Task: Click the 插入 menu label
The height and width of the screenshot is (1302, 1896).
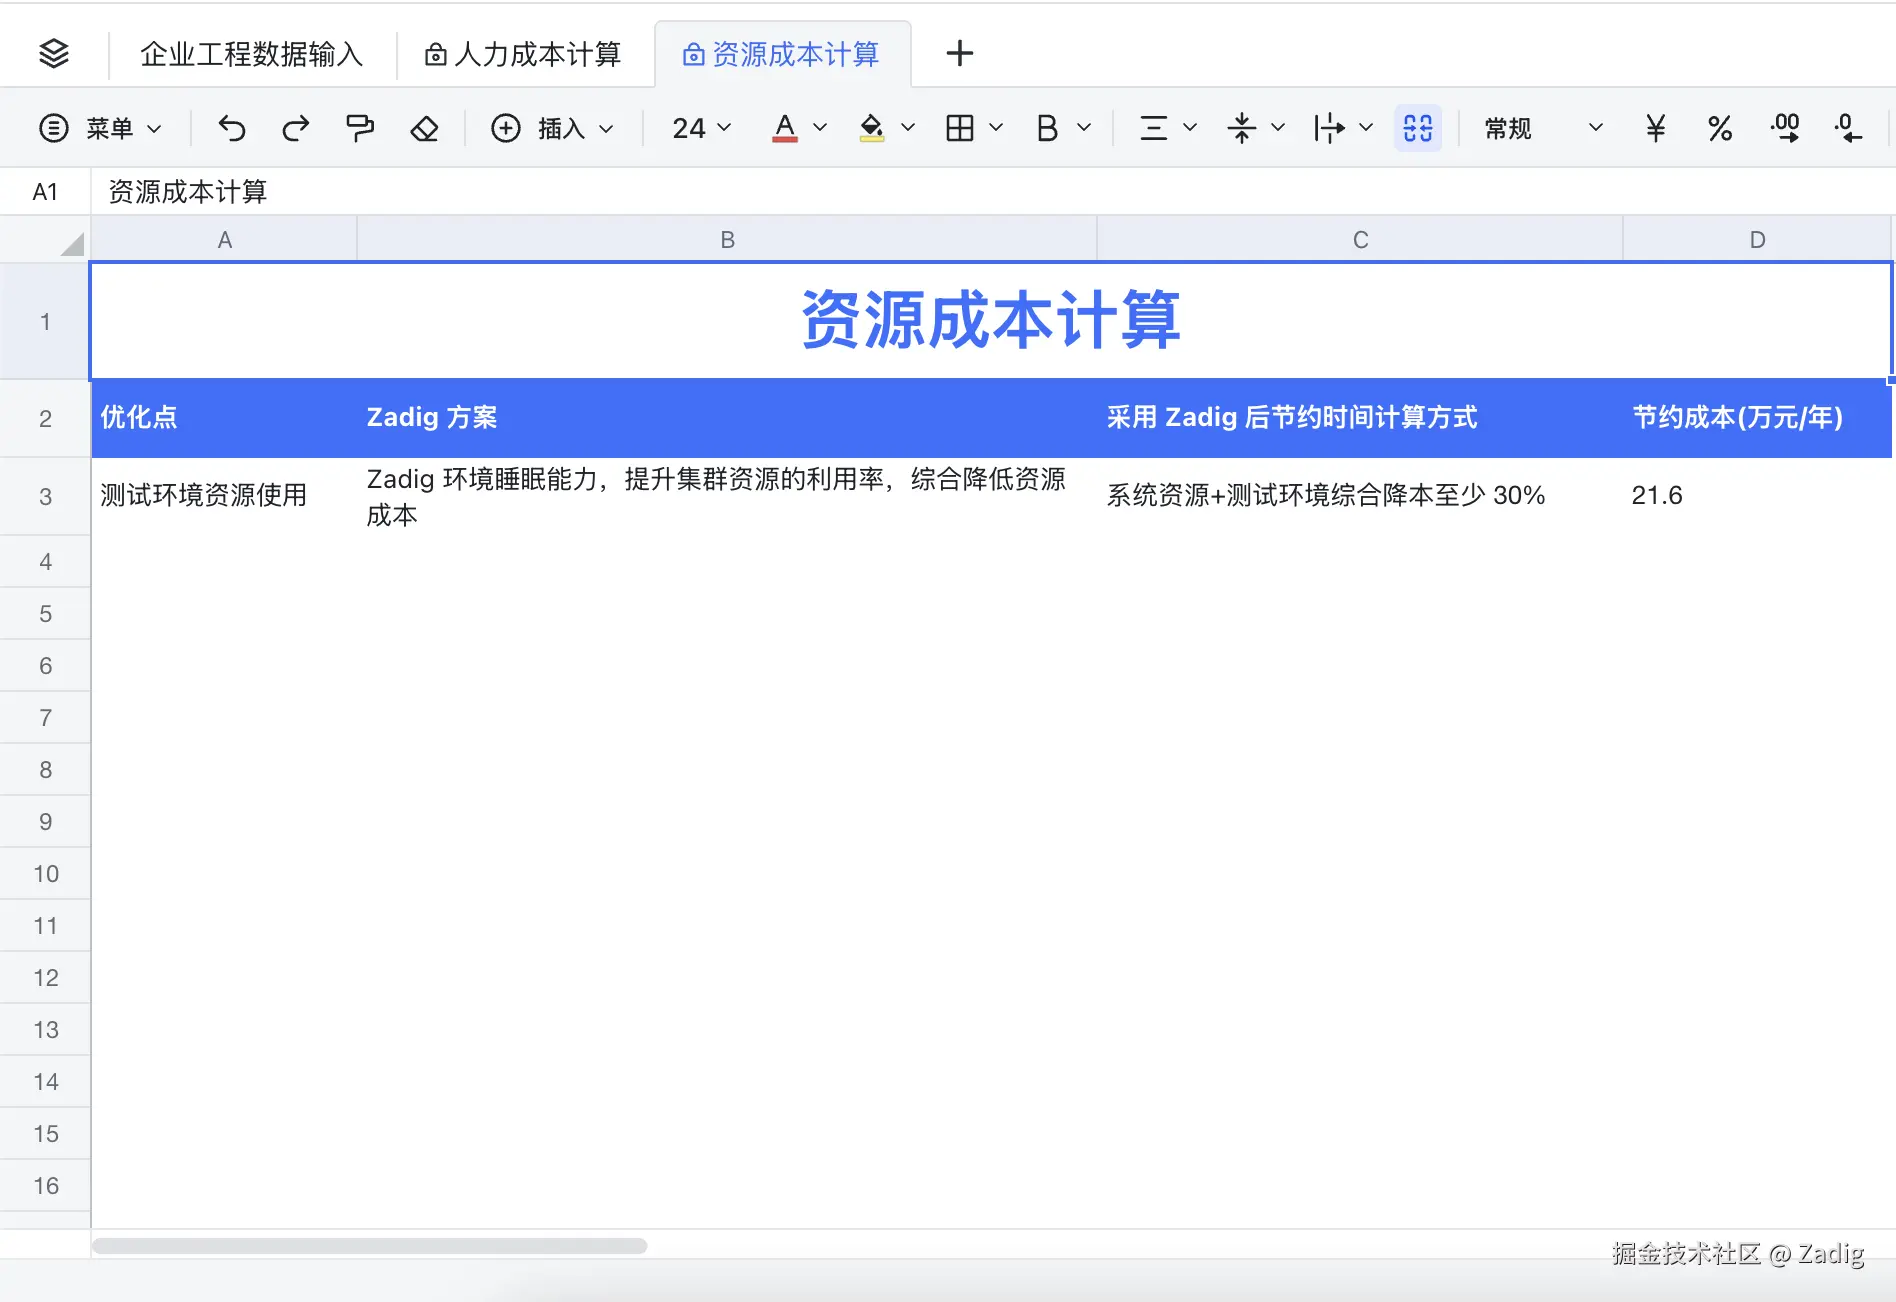Action: [561, 128]
